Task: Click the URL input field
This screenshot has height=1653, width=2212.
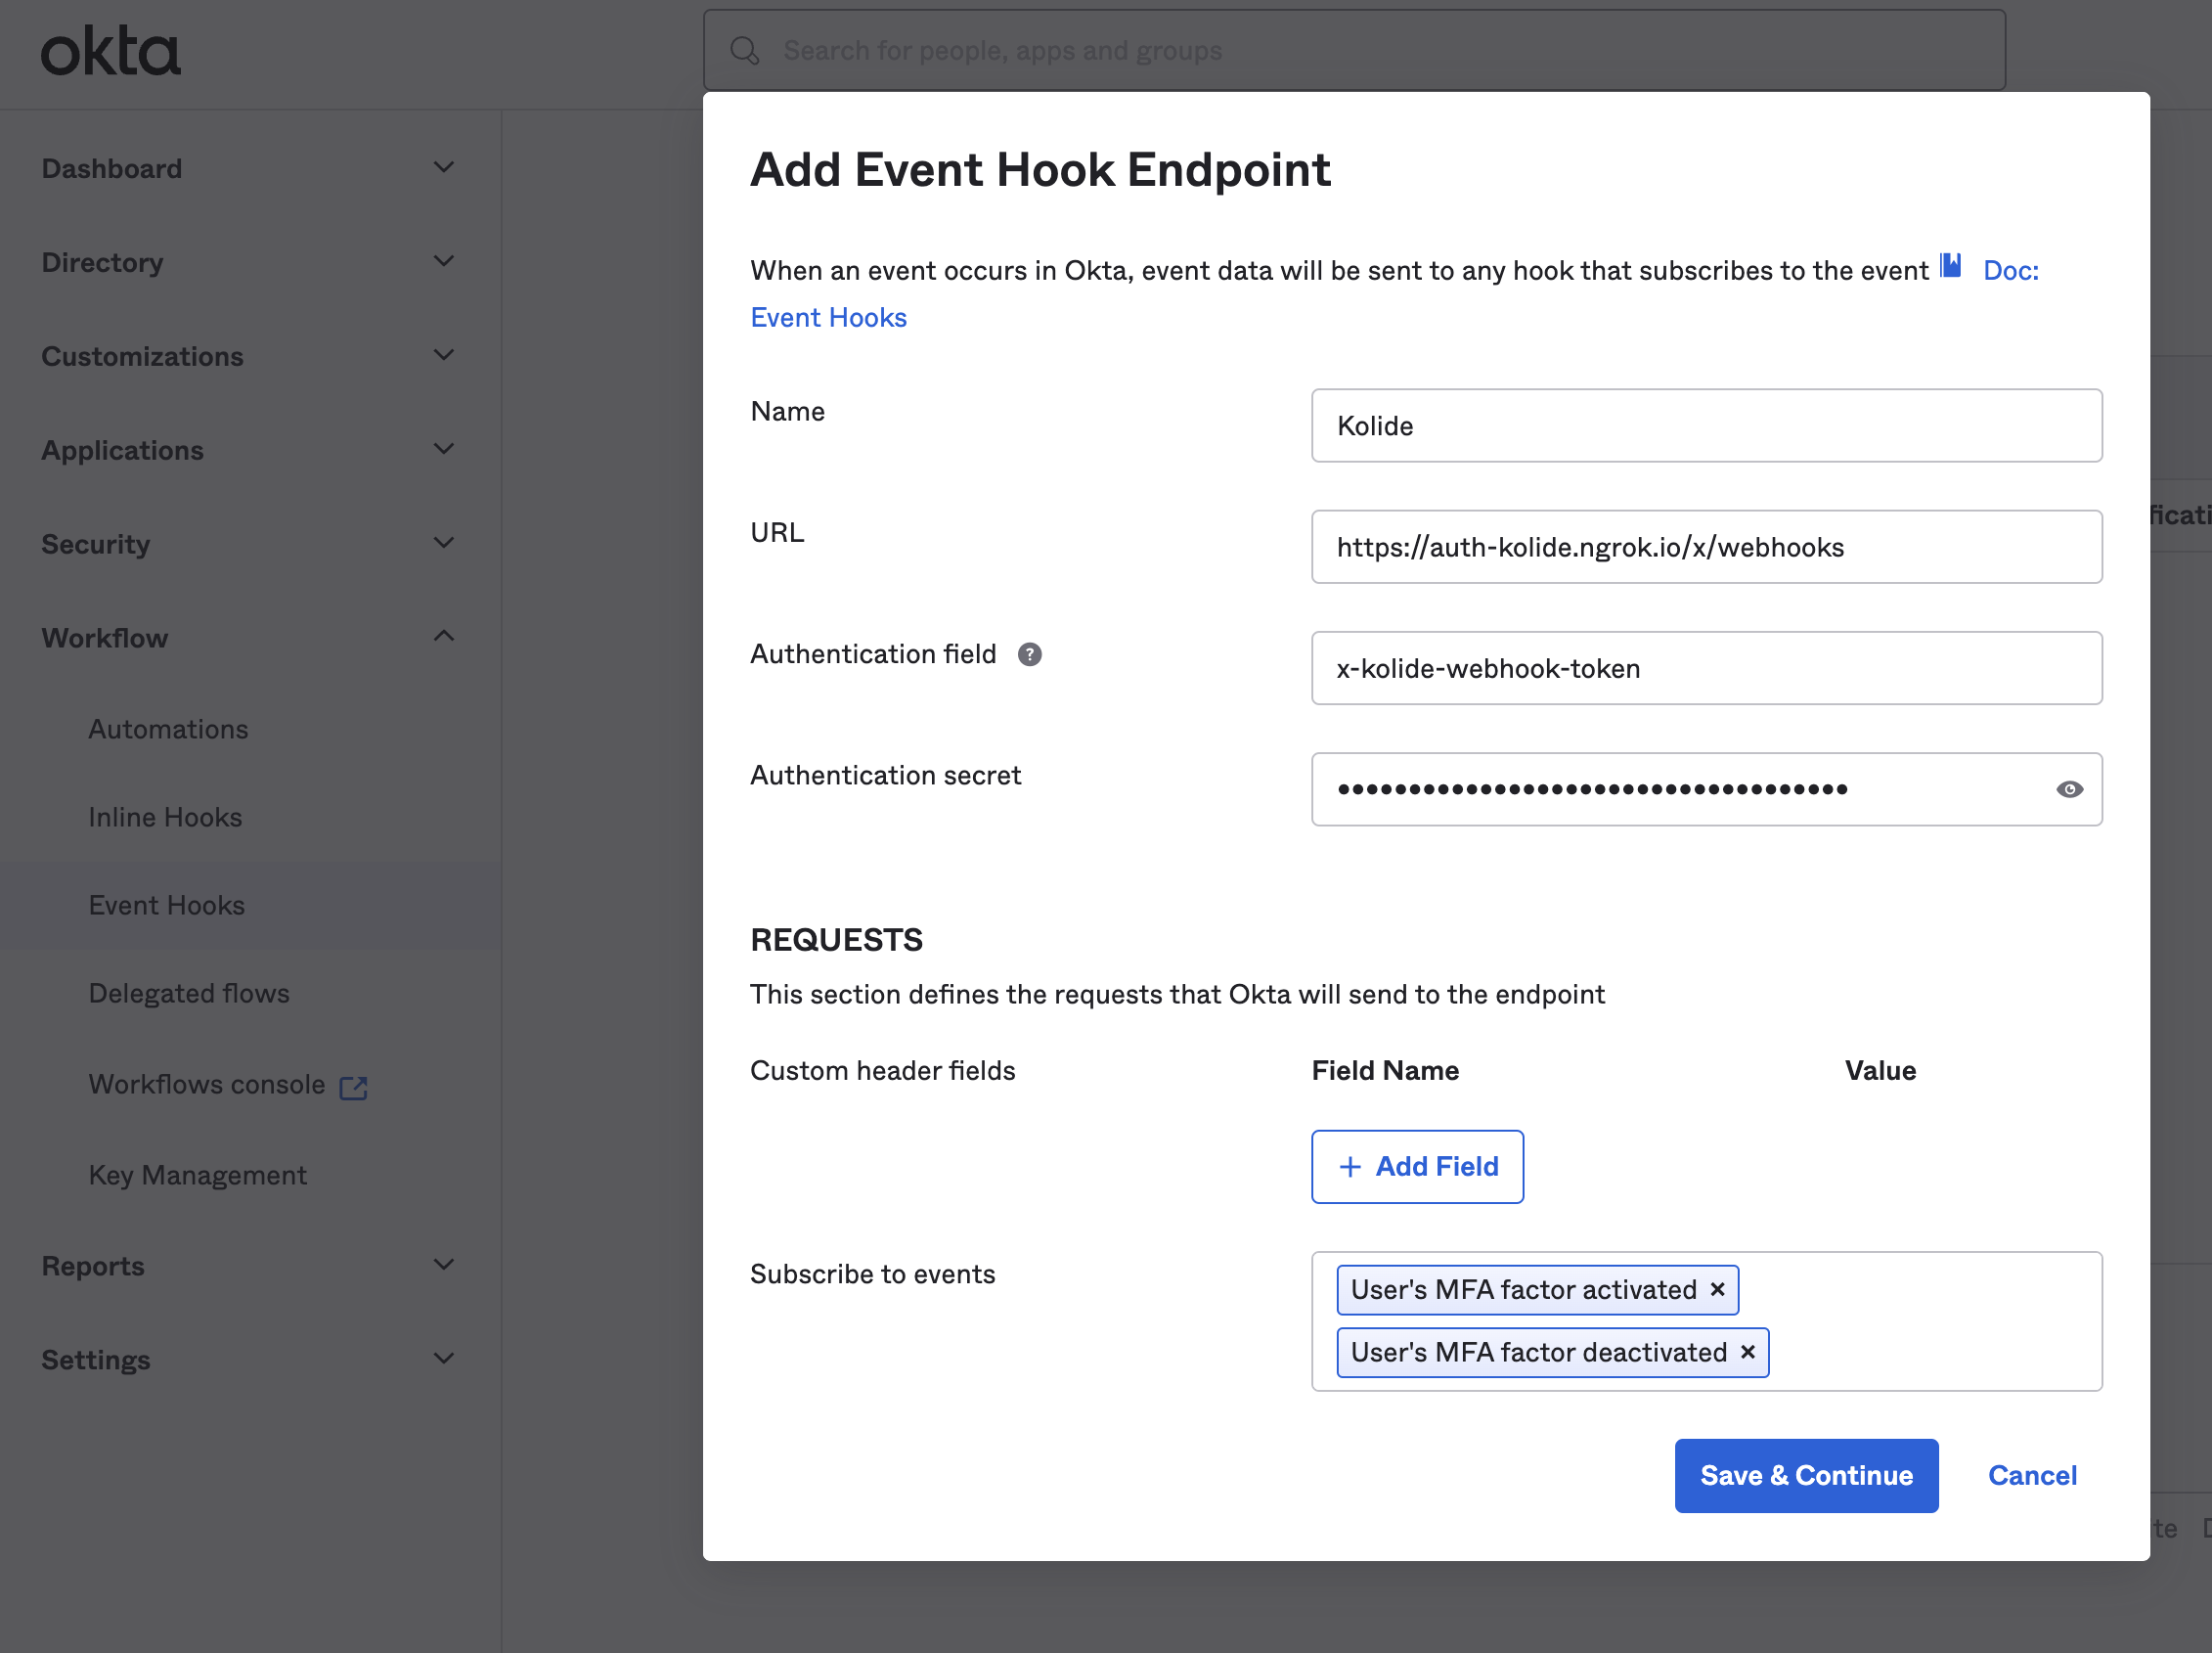Action: pos(1706,547)
